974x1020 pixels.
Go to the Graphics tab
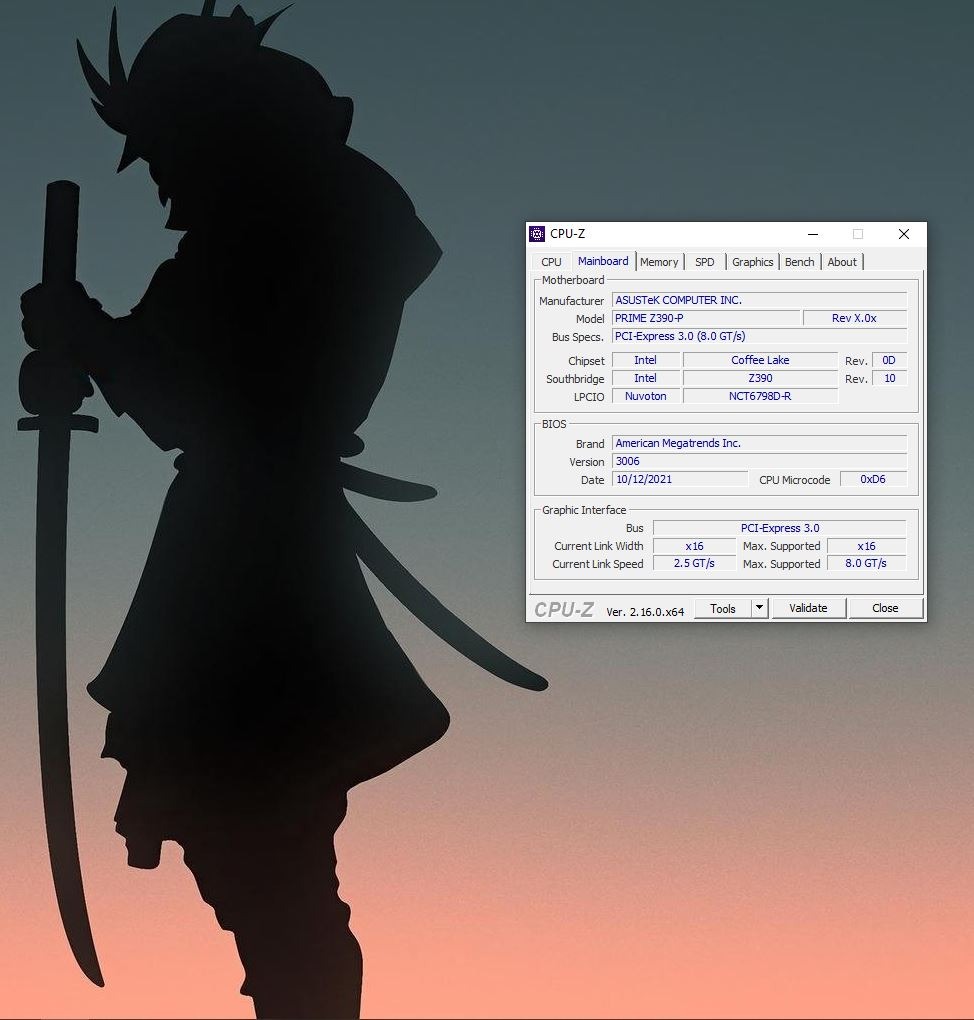(x=753, y=262)
